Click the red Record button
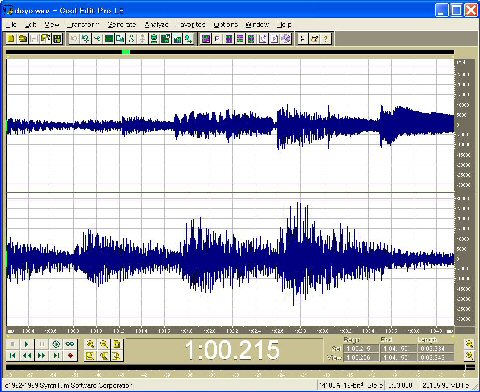This screenshot has height=392, width=480. point(70,355)
